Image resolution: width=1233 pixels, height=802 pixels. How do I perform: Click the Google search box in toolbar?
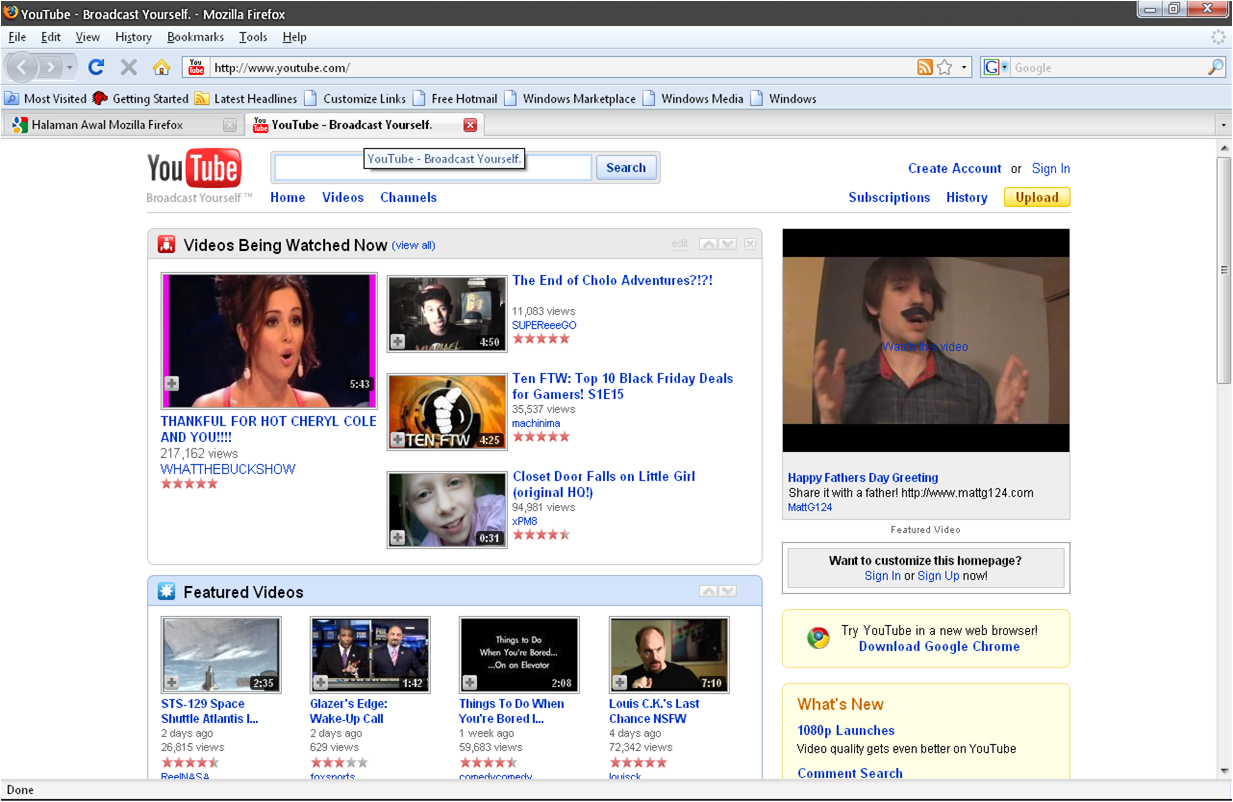tap(1108, 67)
